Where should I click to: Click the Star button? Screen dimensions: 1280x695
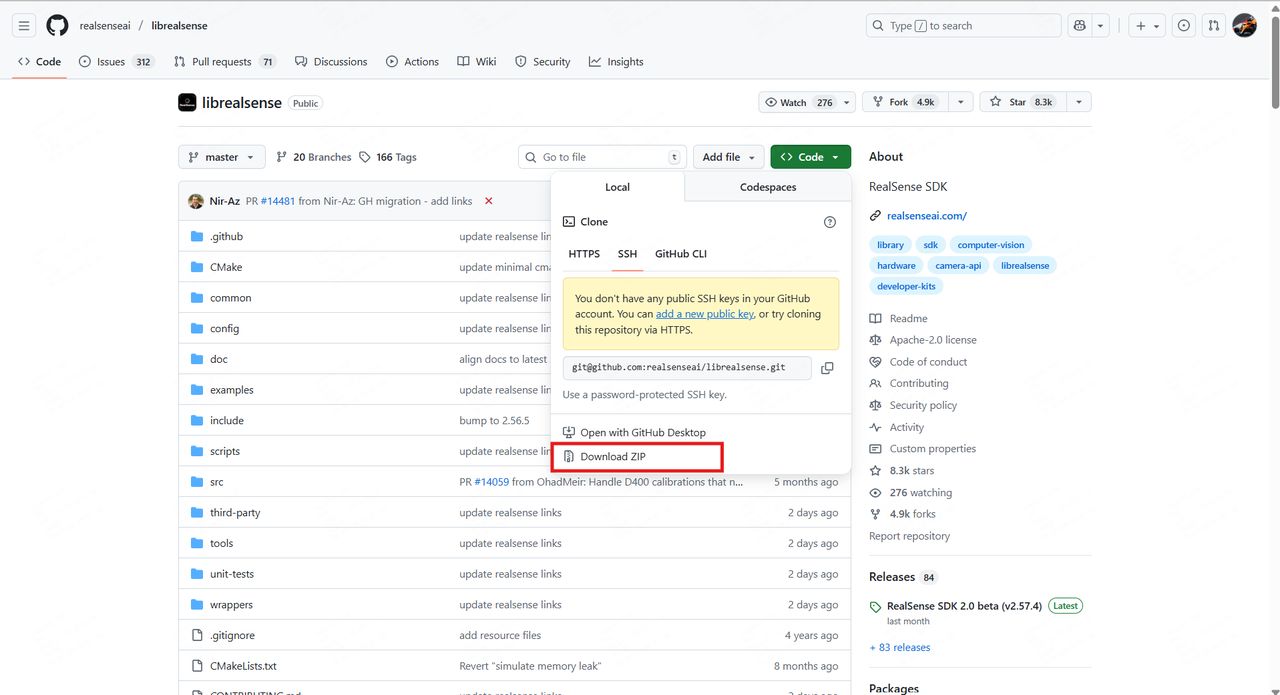(x=1022, y=102)
